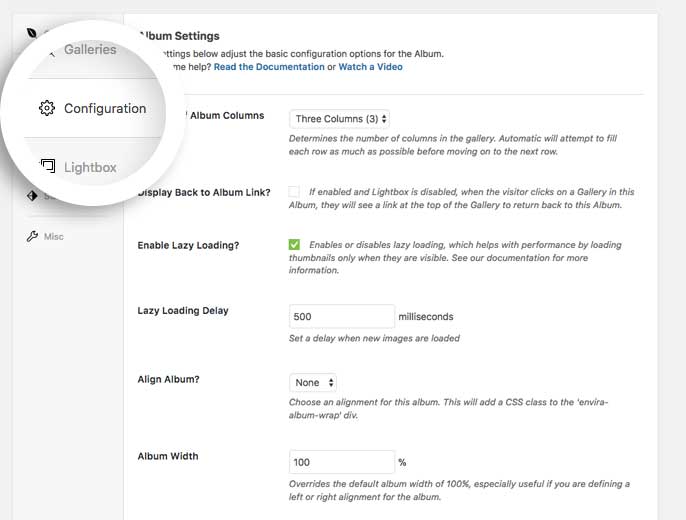Click the Album Width label
The width and height of the screenshot is (686, 520).
[x=168, y=456]
